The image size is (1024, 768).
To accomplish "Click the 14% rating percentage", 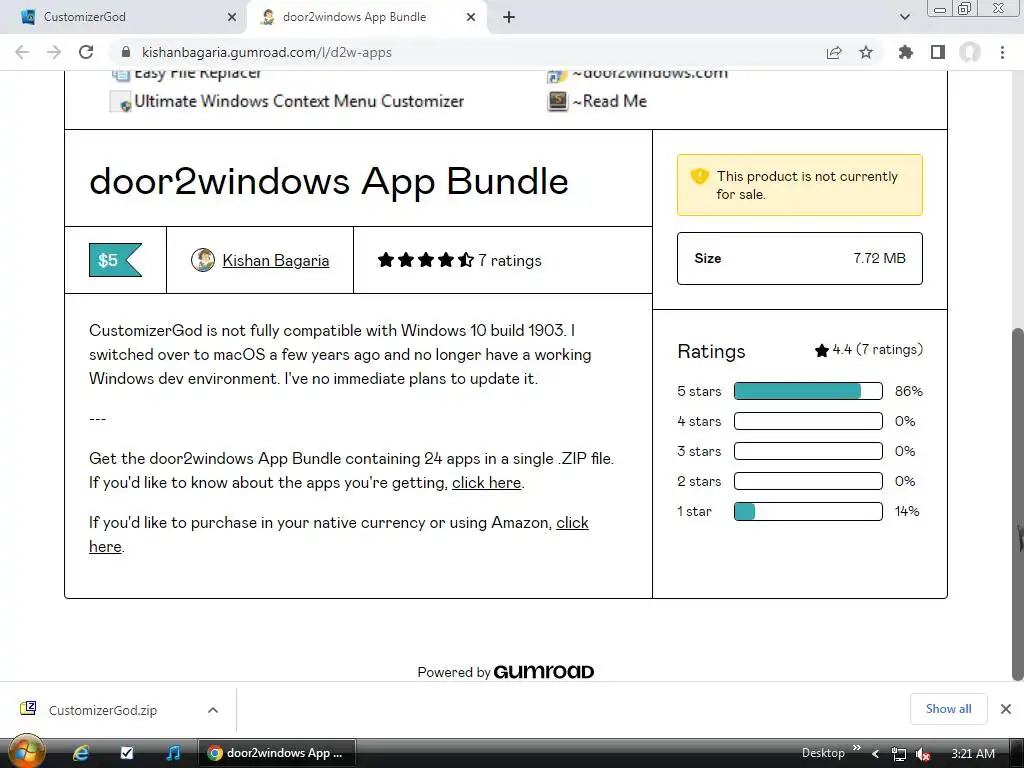I will tap(907, 511).
